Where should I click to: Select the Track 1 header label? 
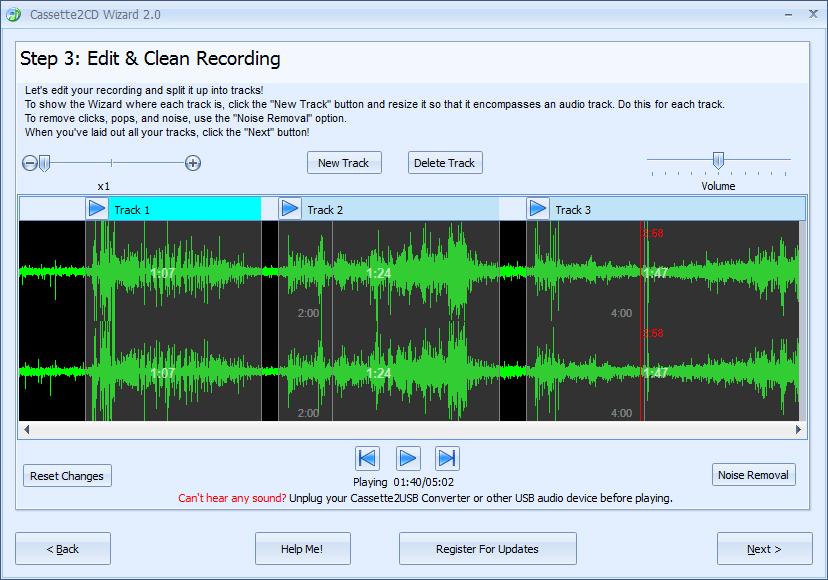pos(132,209)
